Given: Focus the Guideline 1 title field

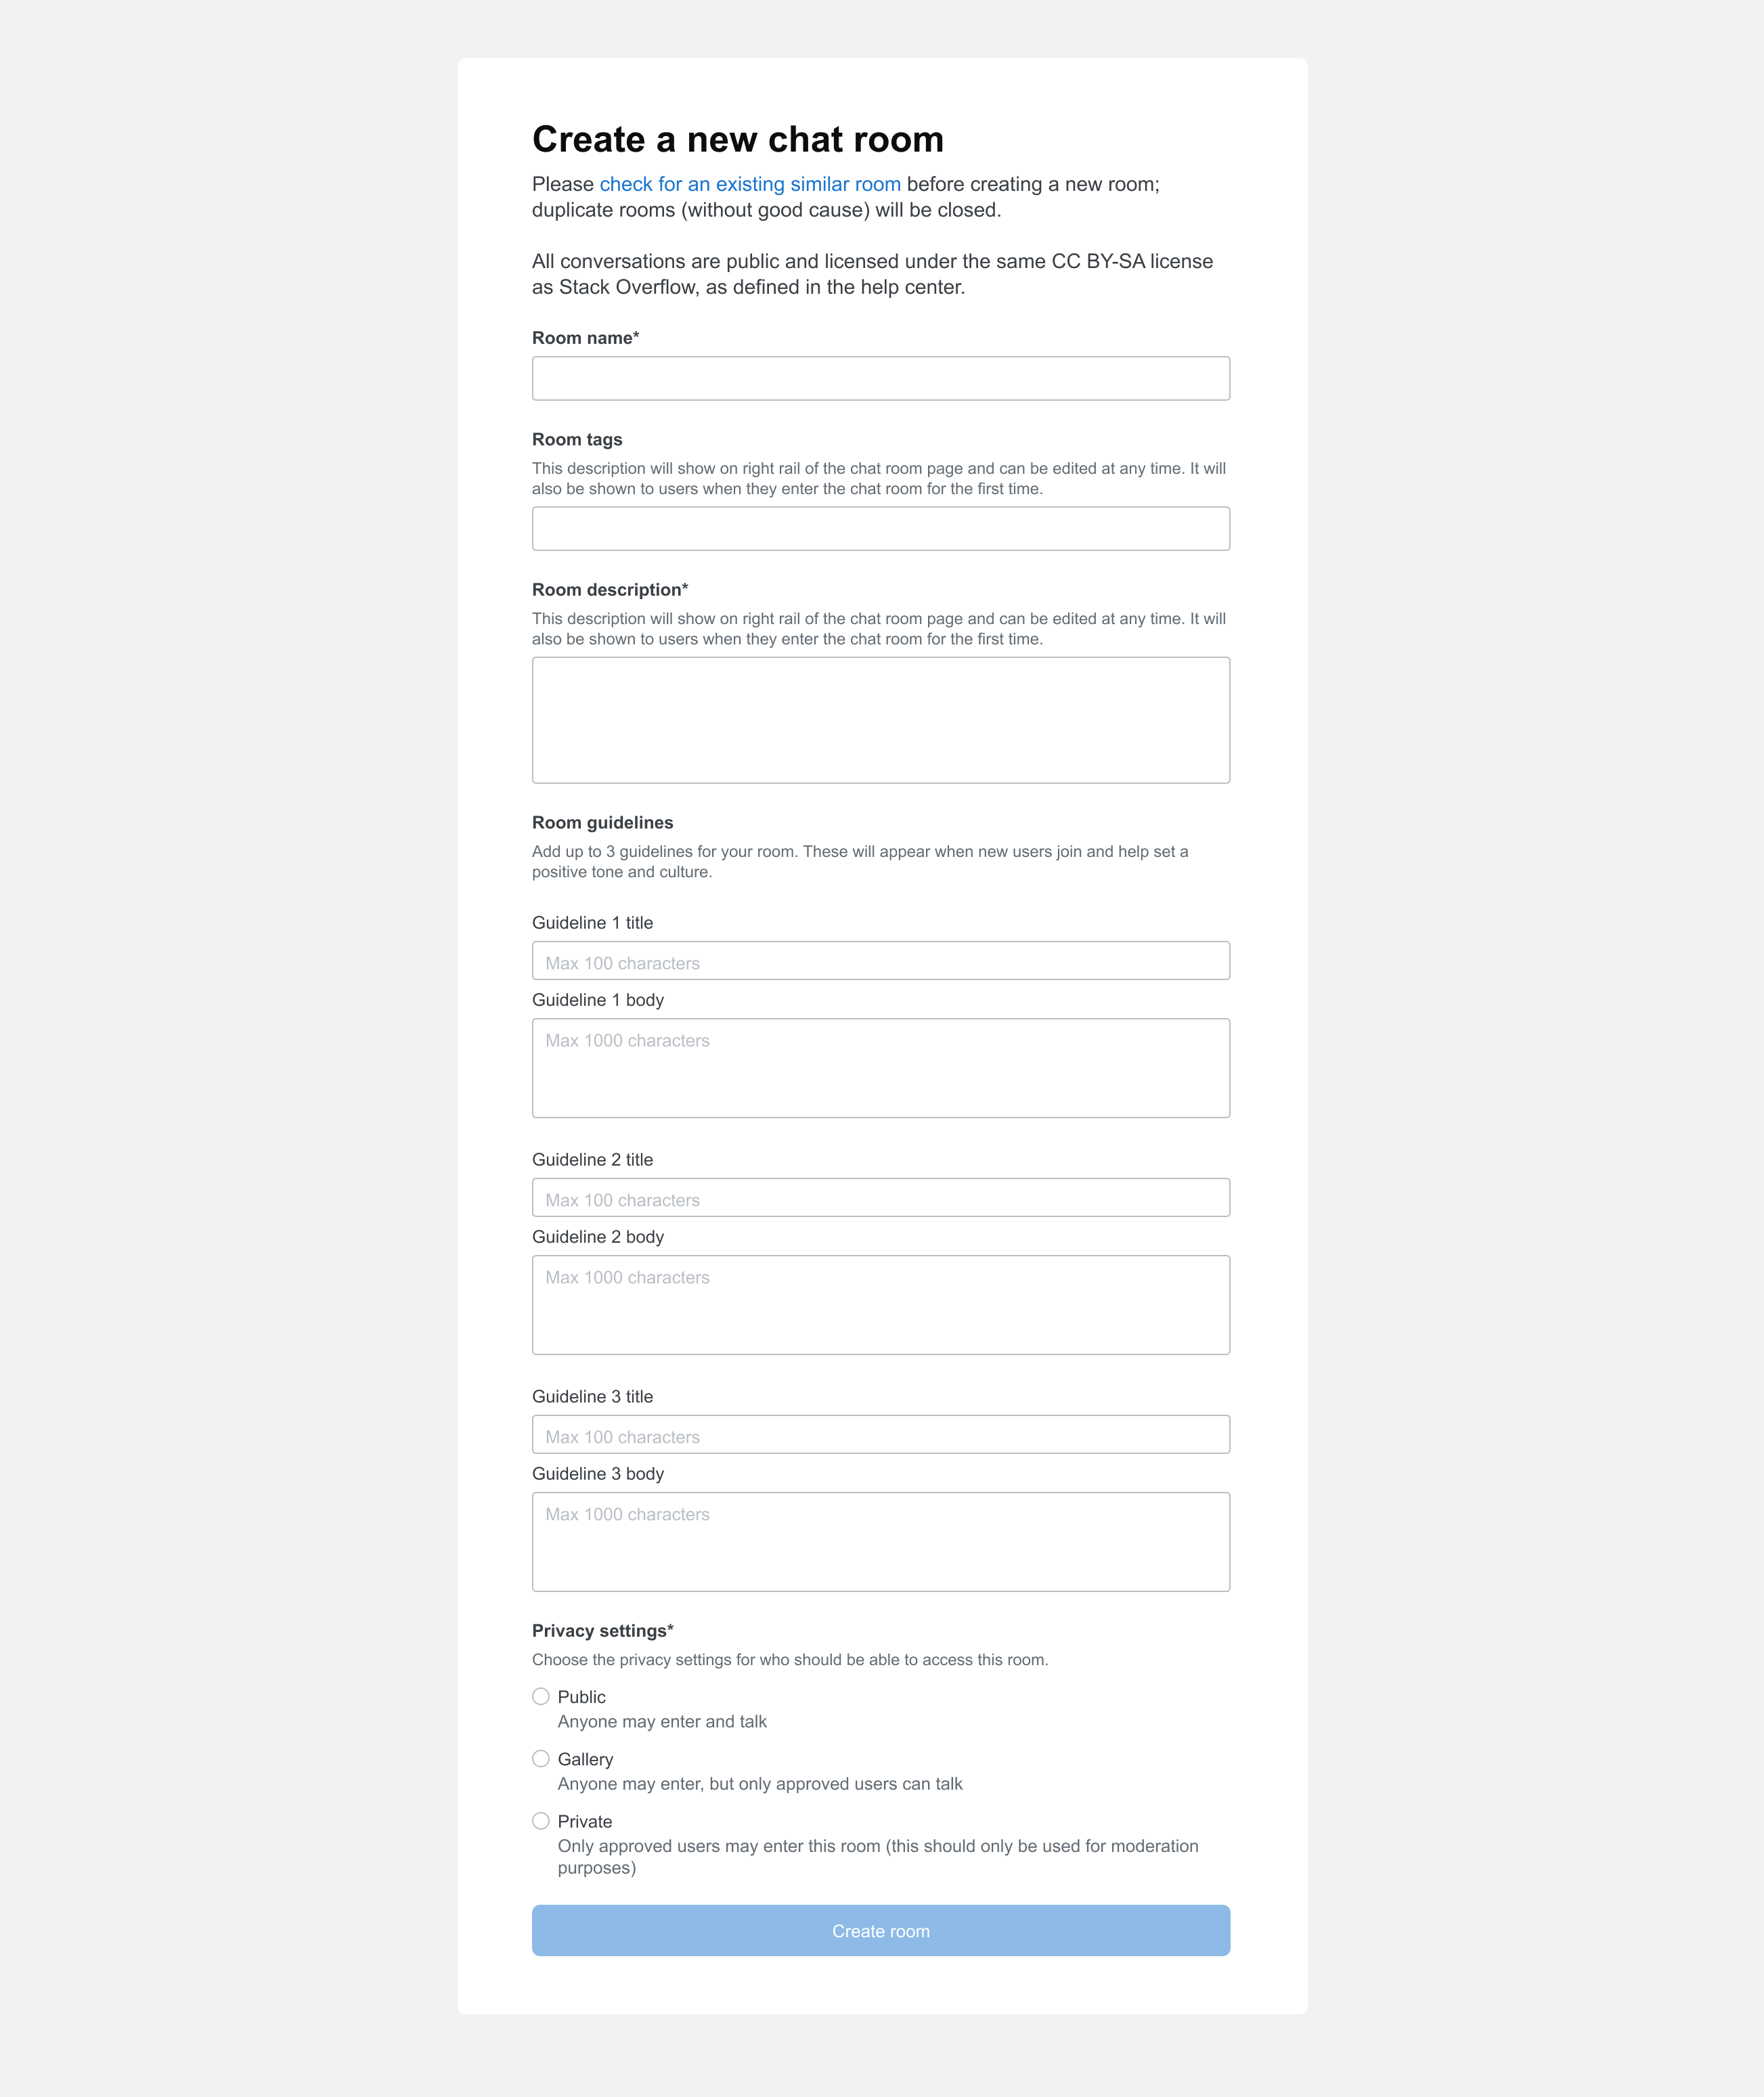Looking at the screenshot, I should click(880, 961).
